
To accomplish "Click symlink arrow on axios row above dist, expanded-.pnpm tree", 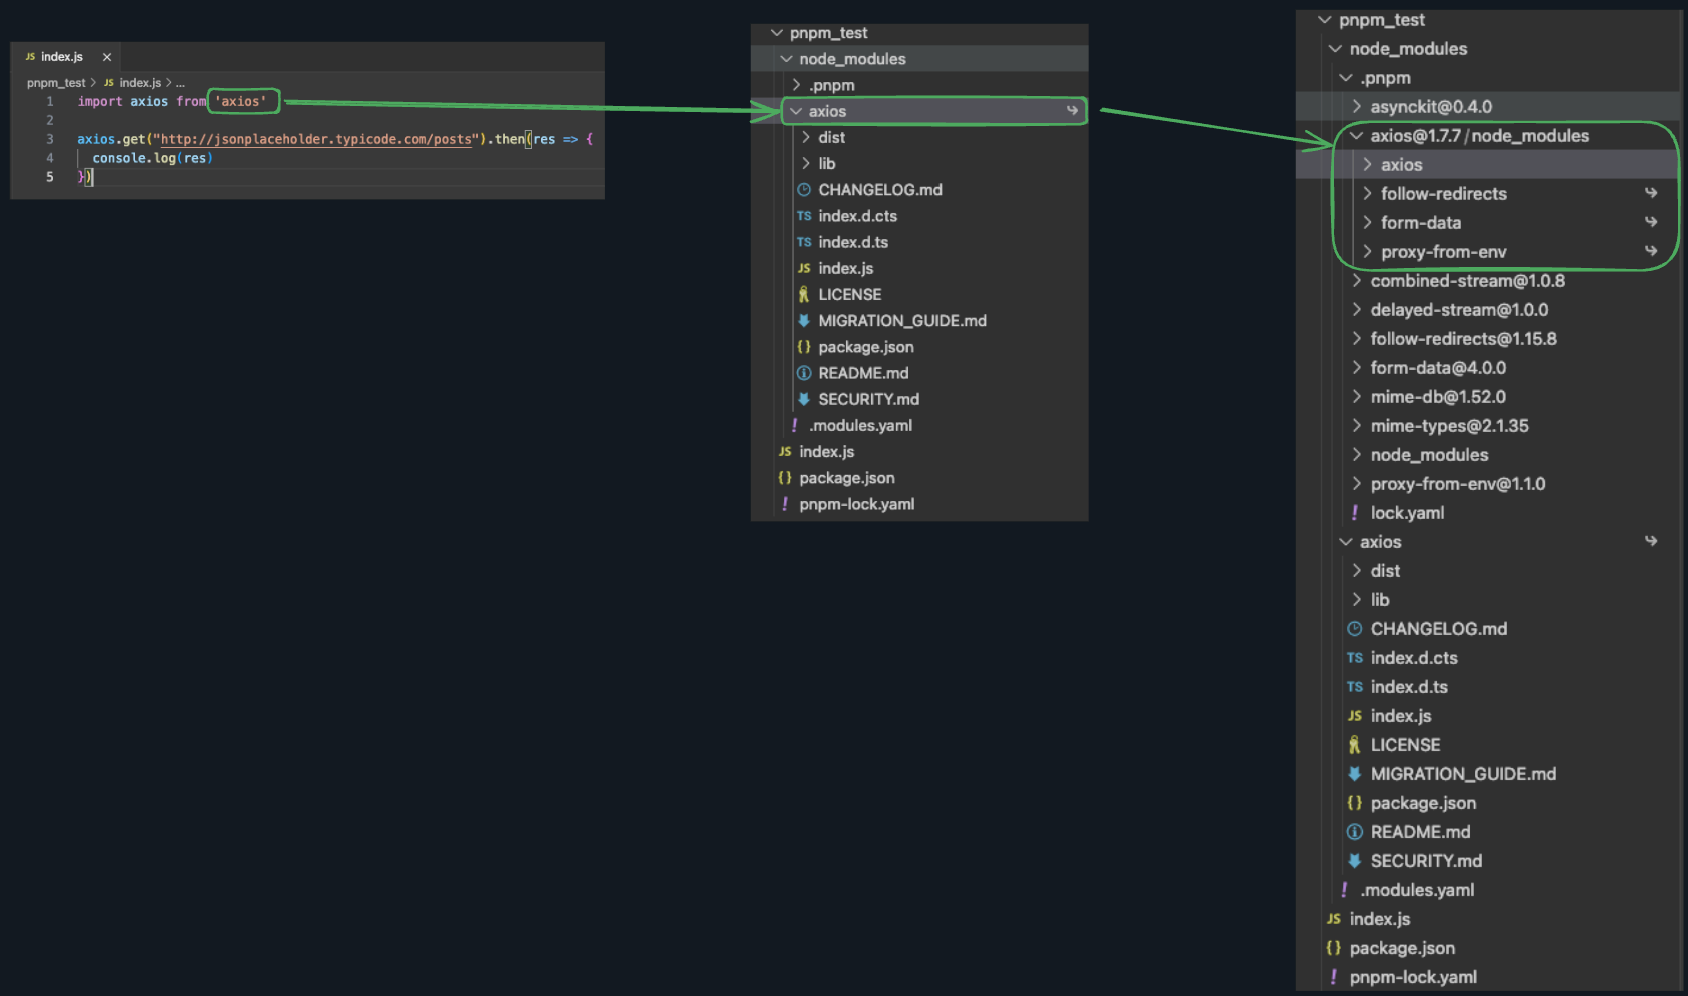I will coord(1651,541).
